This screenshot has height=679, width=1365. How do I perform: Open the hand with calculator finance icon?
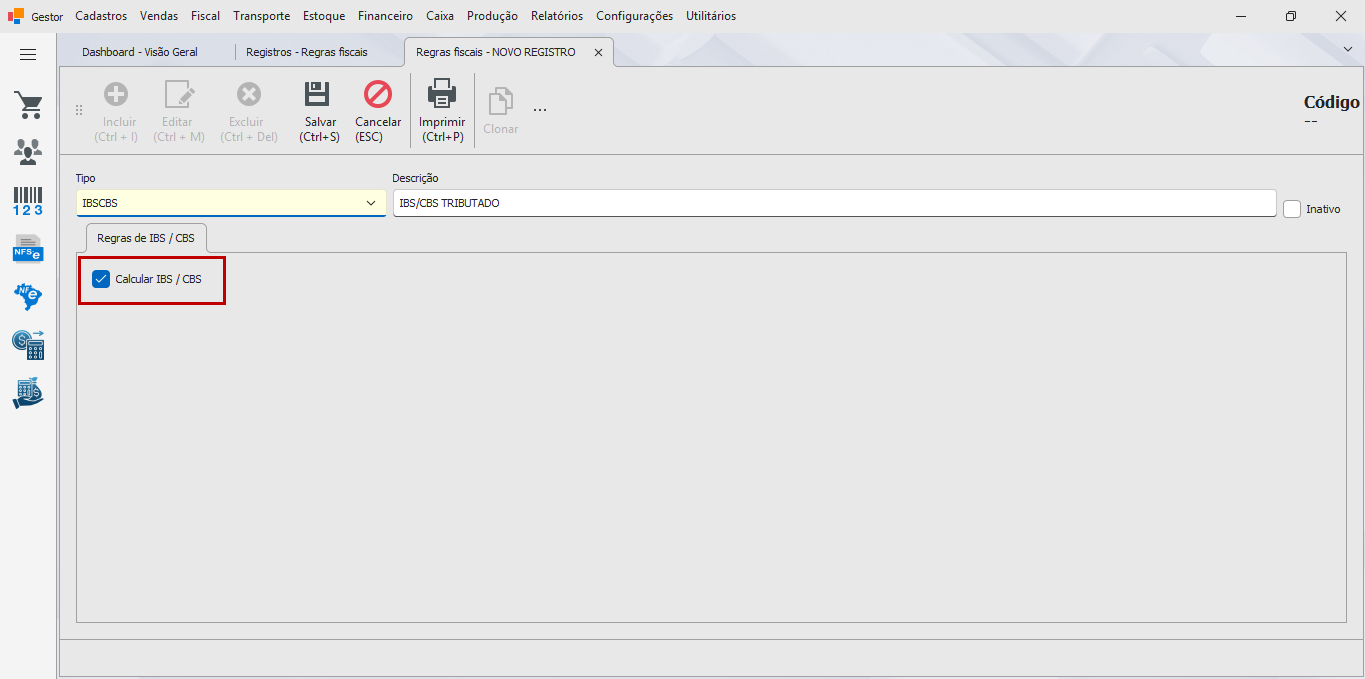point(28,393)
